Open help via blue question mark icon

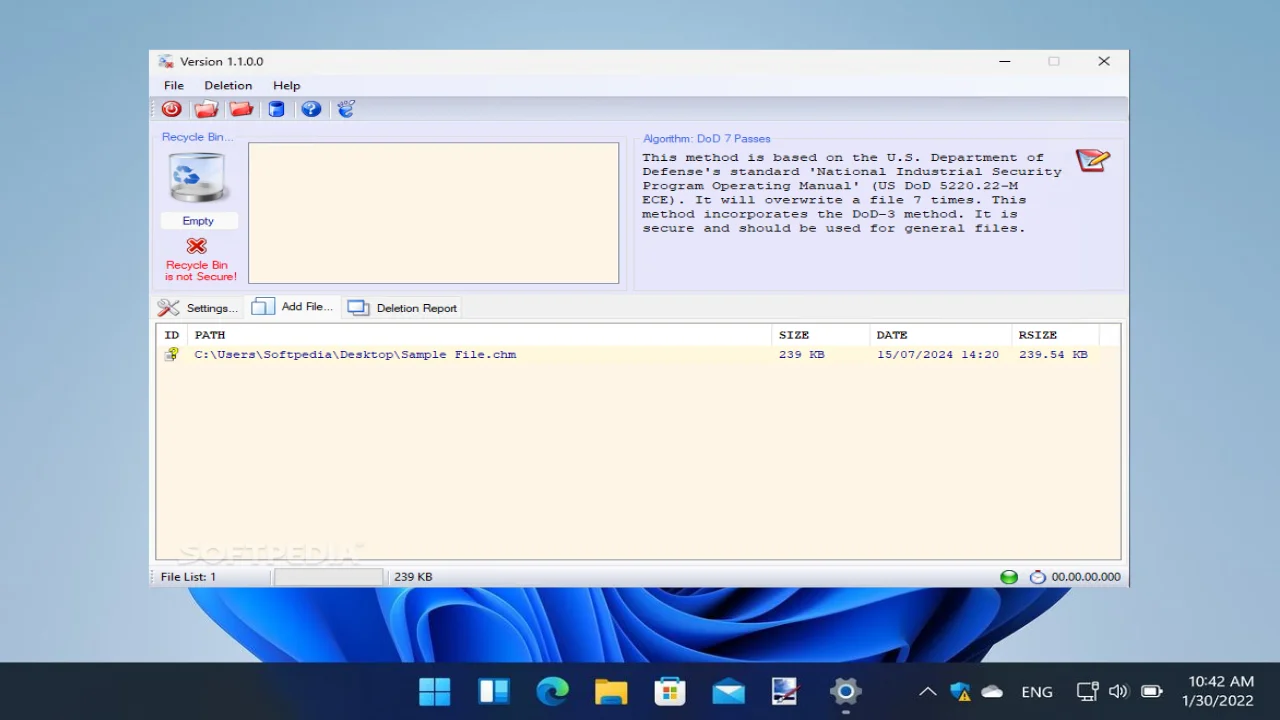click(x=311, y=109)
